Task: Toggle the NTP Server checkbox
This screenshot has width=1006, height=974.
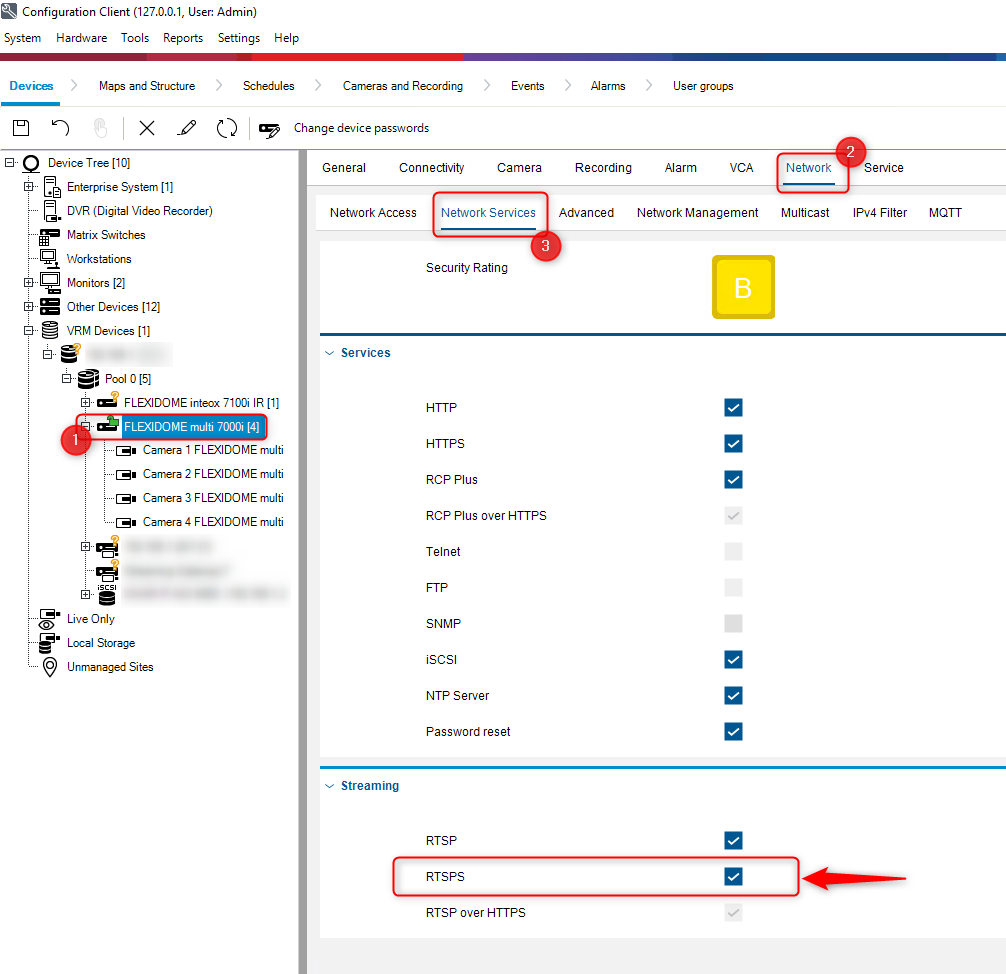Action: click(x=734, y=696)
